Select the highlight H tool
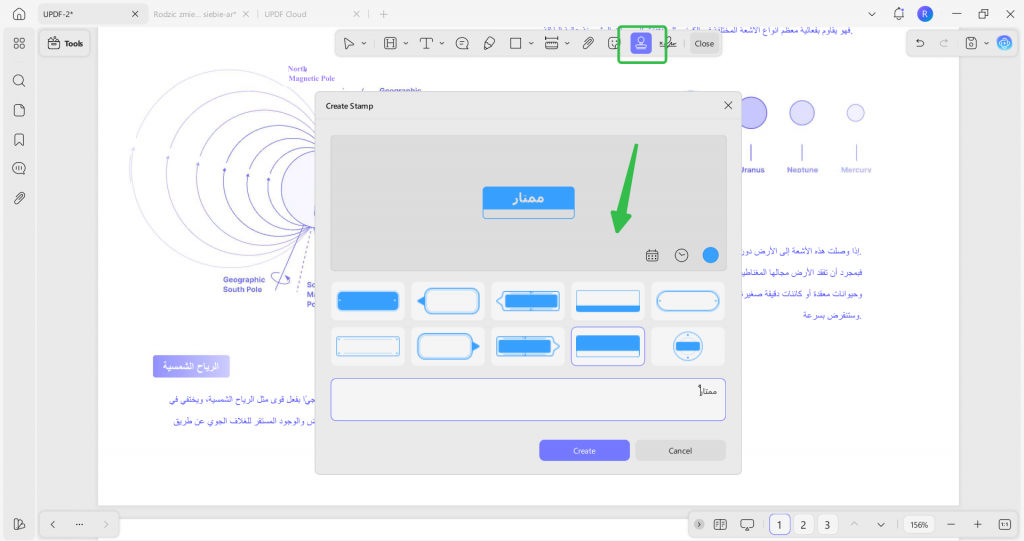The height and width of the screenshot is (541, 1024). click(x=390, y=43)
